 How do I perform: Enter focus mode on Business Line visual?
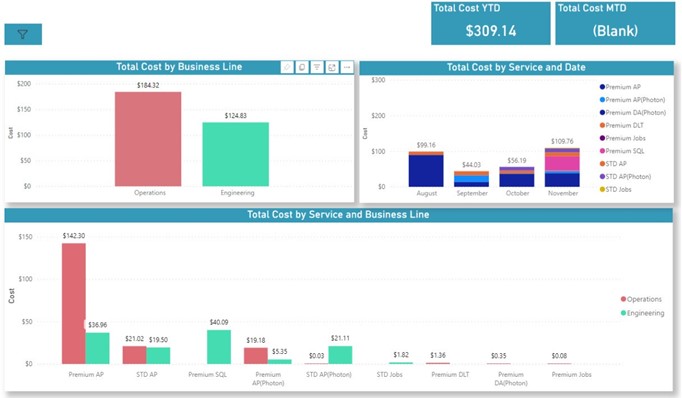tap(332, 67)
